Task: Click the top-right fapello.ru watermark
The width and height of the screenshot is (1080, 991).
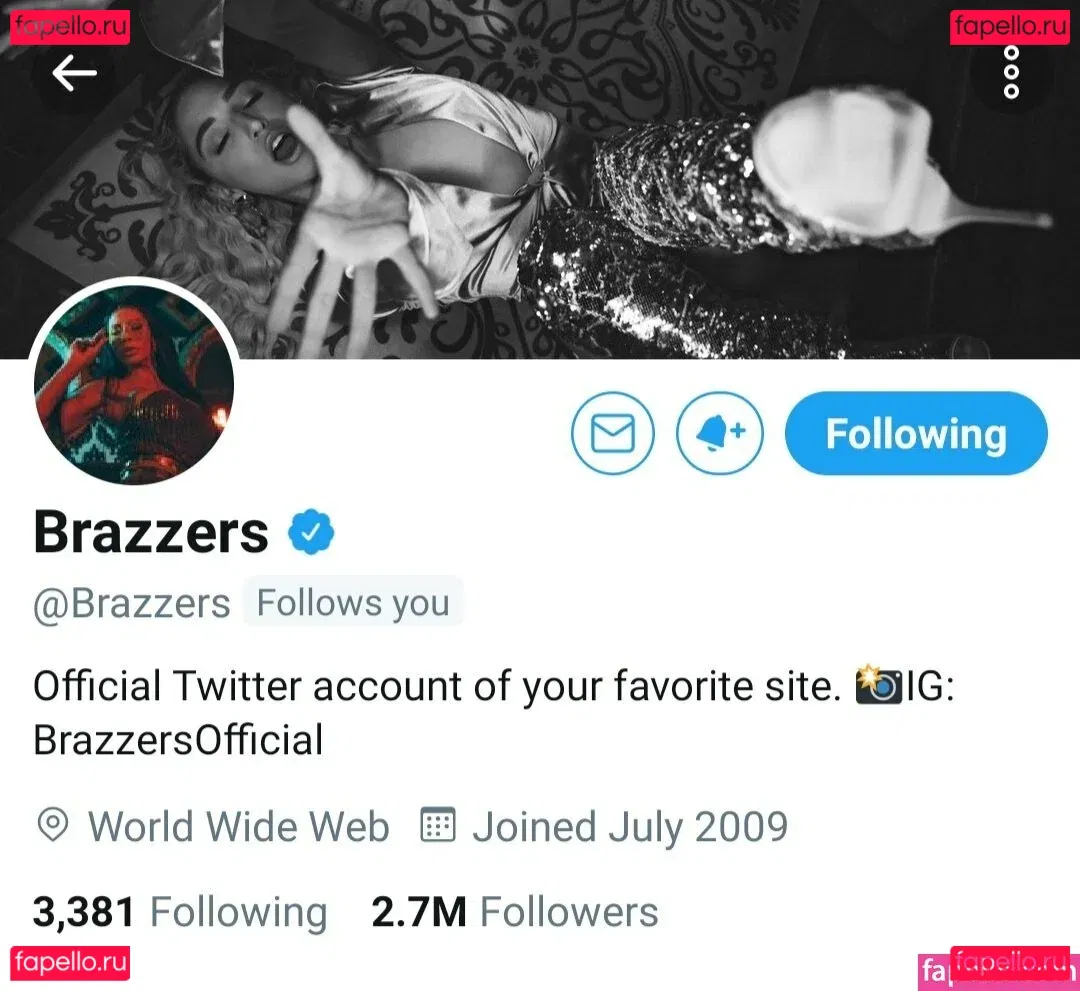Action: click(1010, 27)
